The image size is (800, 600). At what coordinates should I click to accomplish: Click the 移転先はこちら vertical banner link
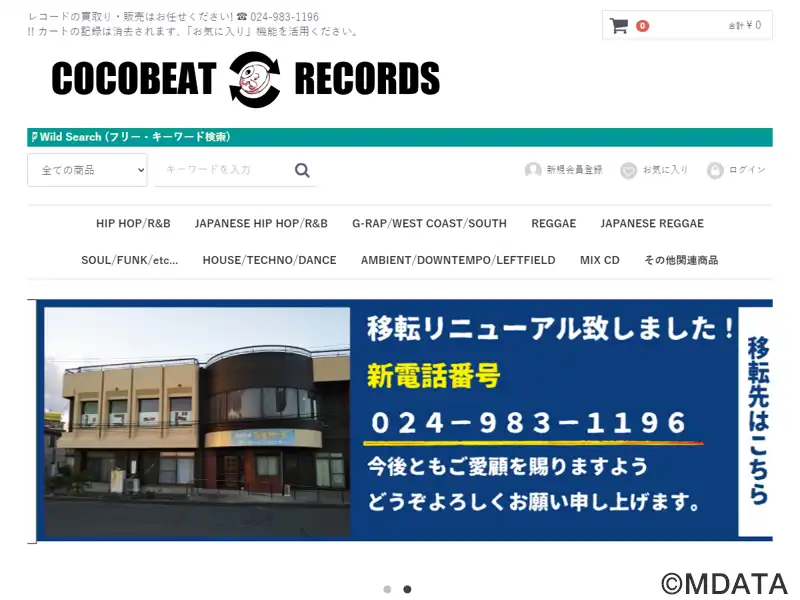pyautogui.click(x=758, y=420)
